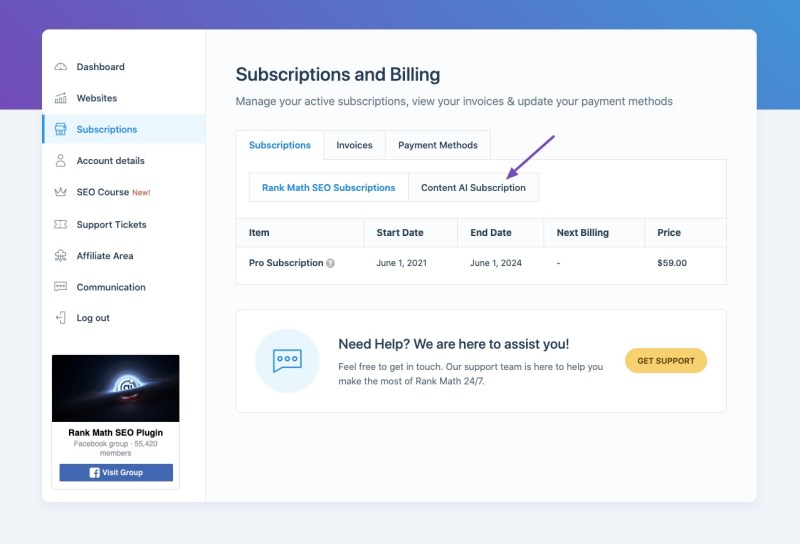Switch to the Payment Methods tab
Image resolution: width=800 pixels, height=544 pixels.
pyautogui.click(x=438, y=145)
